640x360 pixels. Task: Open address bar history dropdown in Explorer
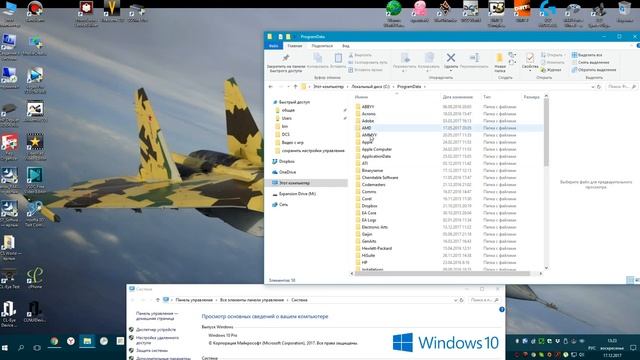coord(593,87)
